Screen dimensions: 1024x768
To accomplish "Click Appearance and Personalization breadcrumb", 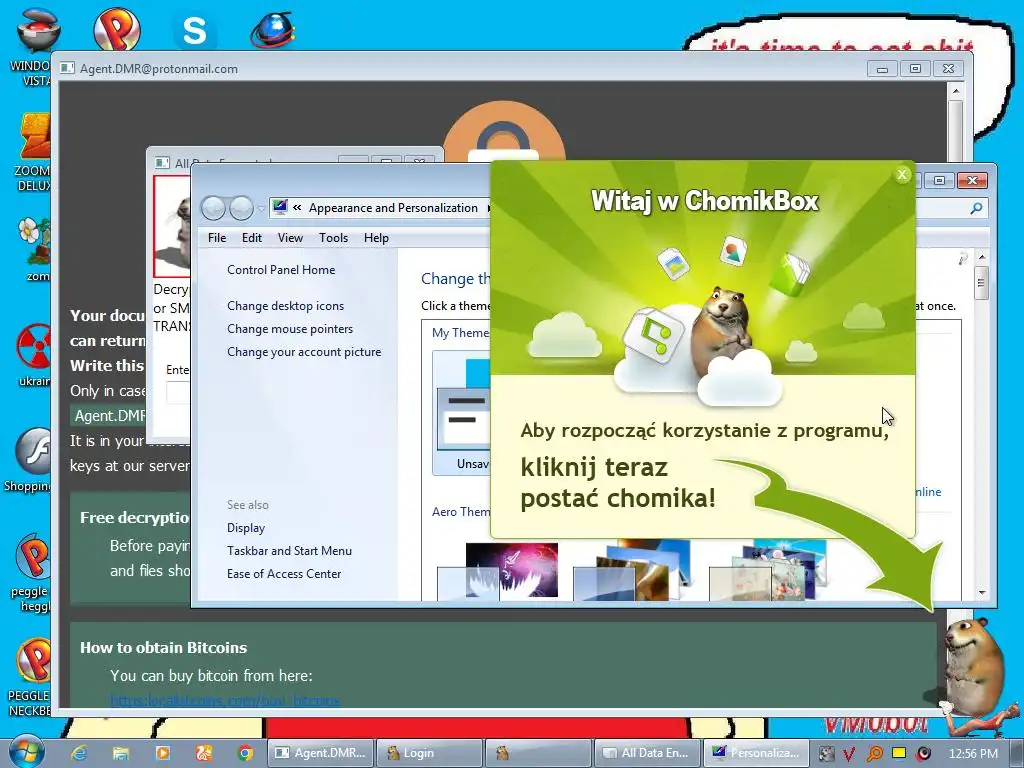I will (x=393, y=208).
